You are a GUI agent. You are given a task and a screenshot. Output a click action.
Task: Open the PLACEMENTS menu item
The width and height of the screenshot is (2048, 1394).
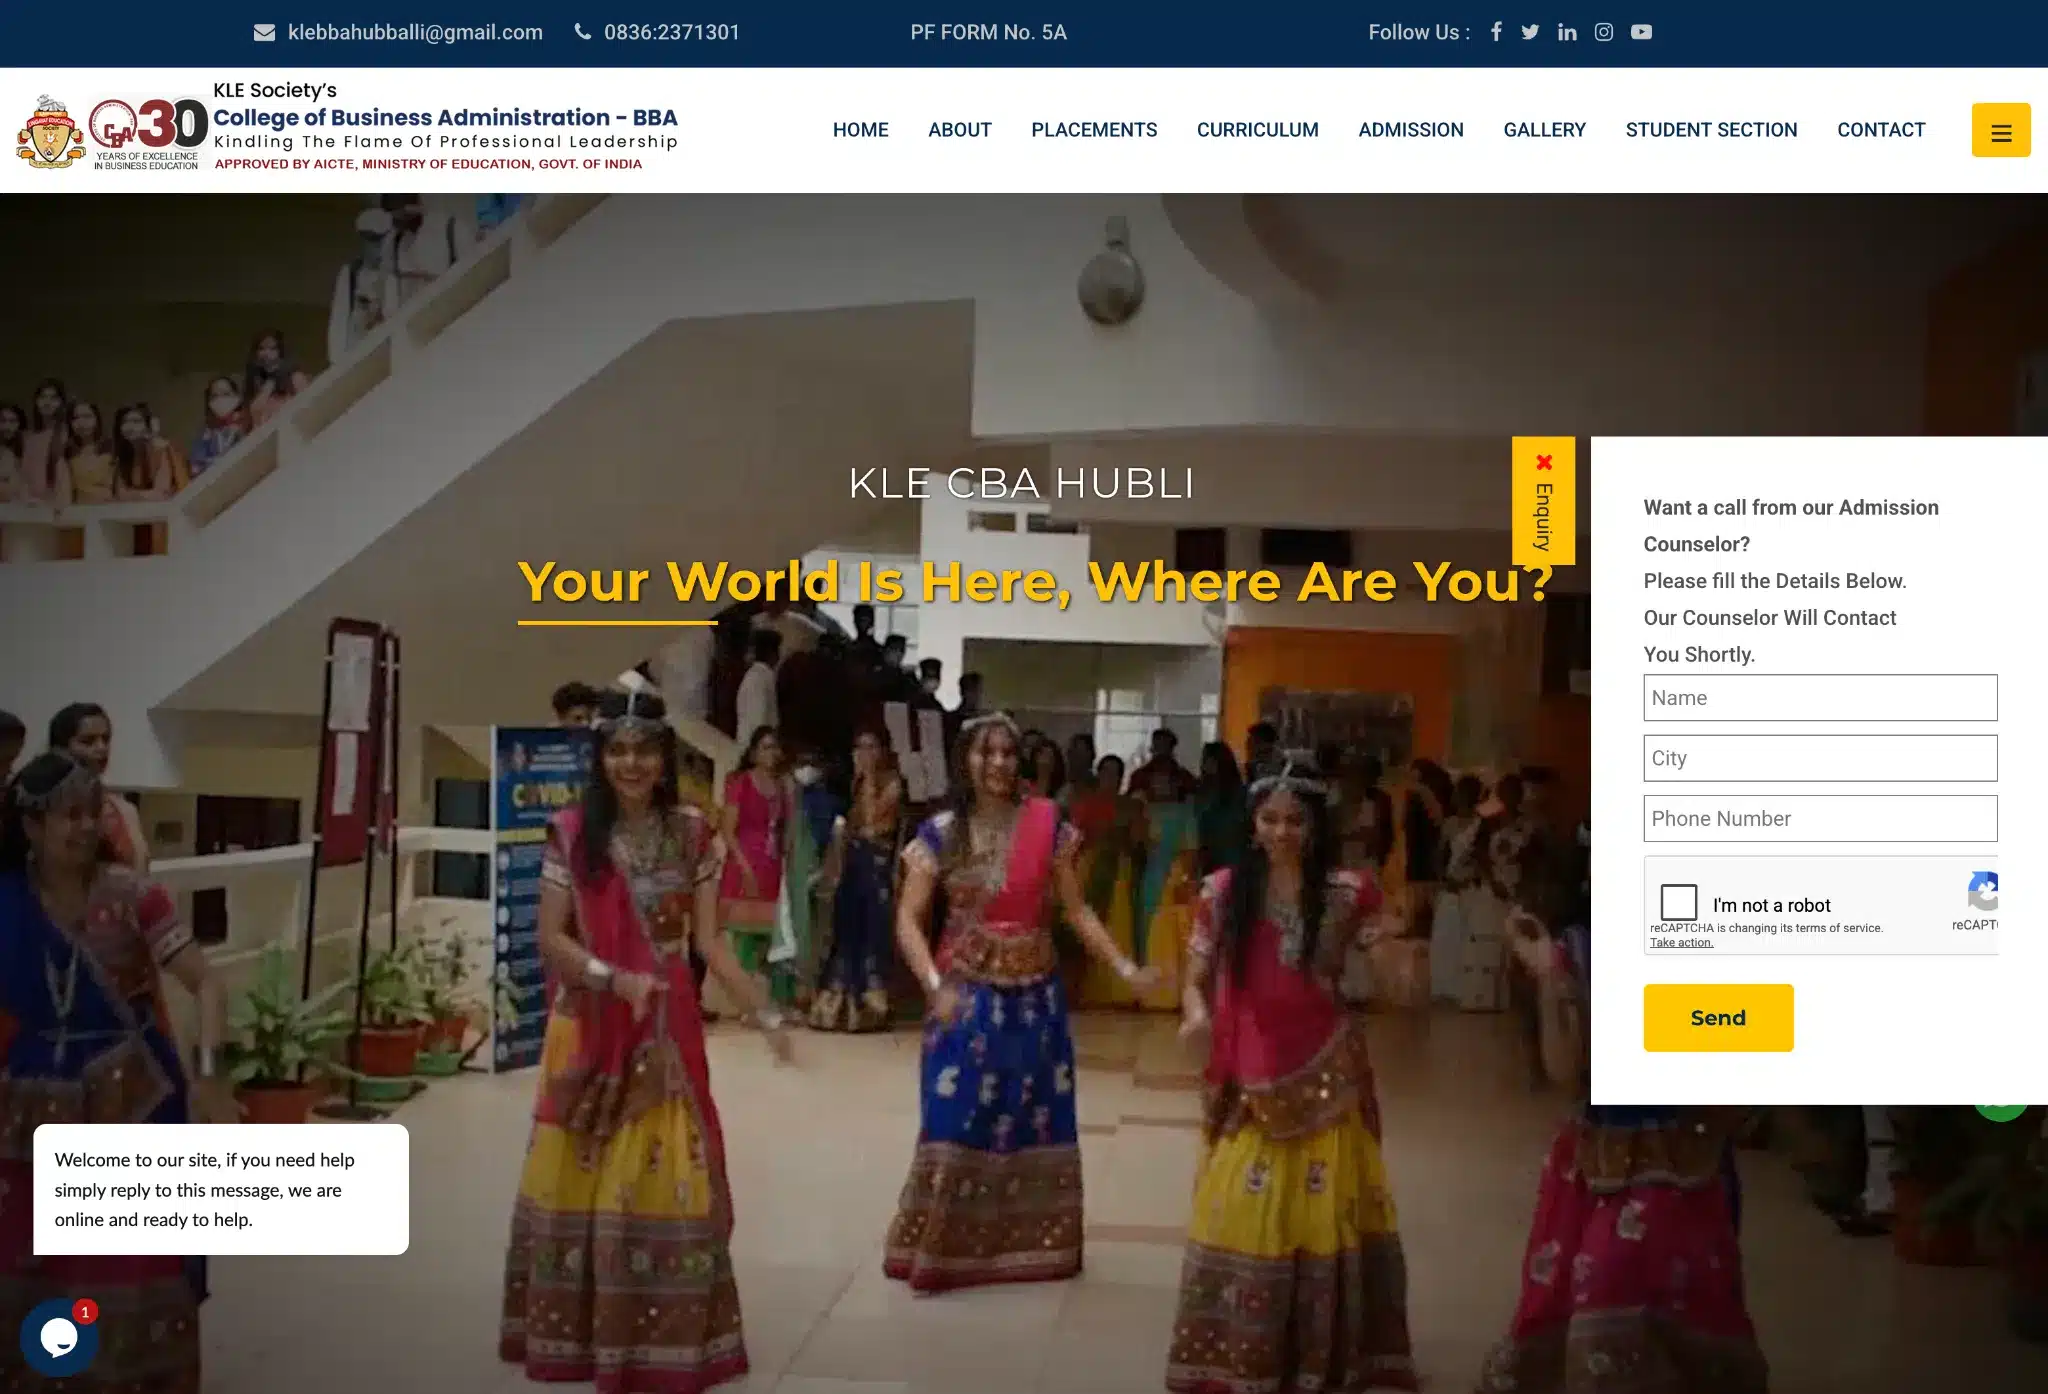coord(1094,130)
